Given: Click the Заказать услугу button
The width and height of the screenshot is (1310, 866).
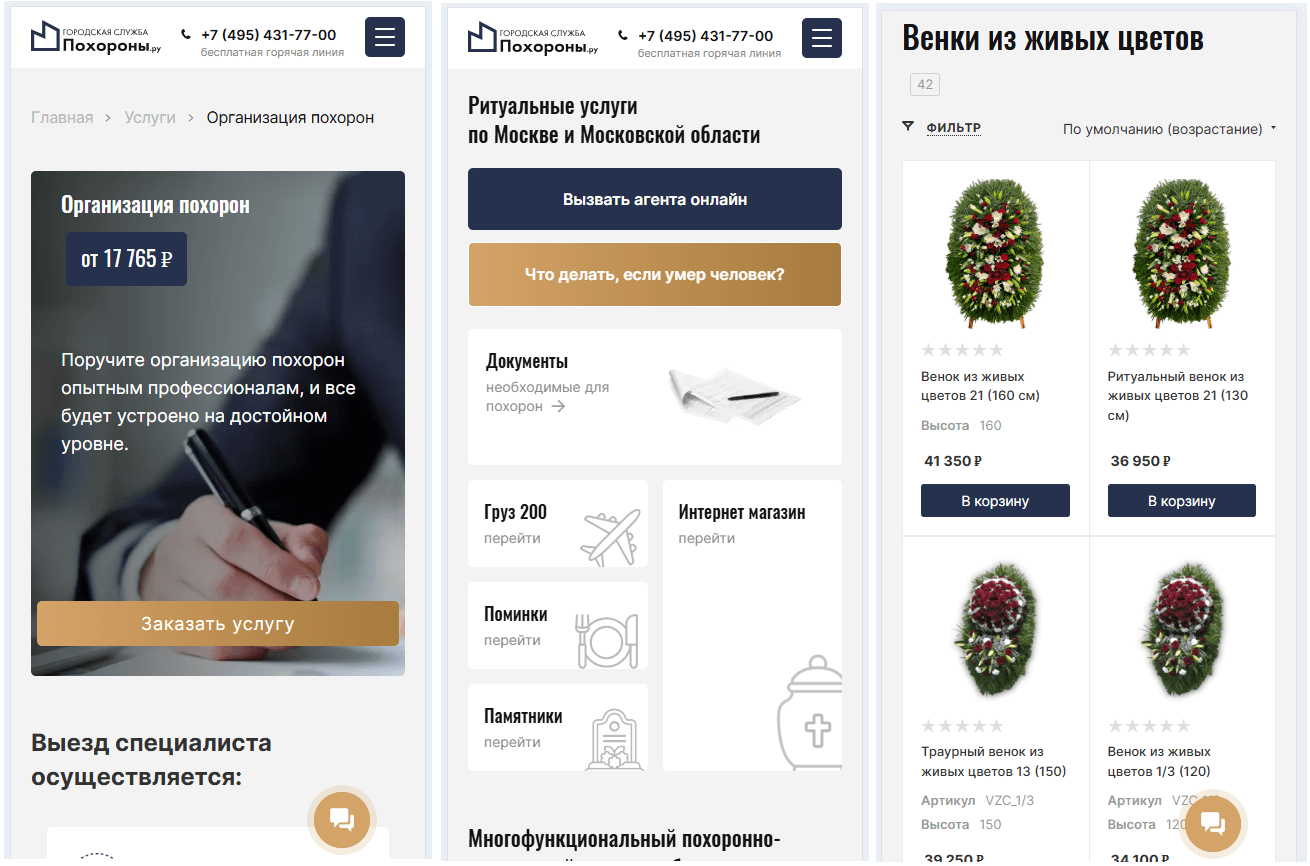Looking at the screenshot, I should pos(218,624).
